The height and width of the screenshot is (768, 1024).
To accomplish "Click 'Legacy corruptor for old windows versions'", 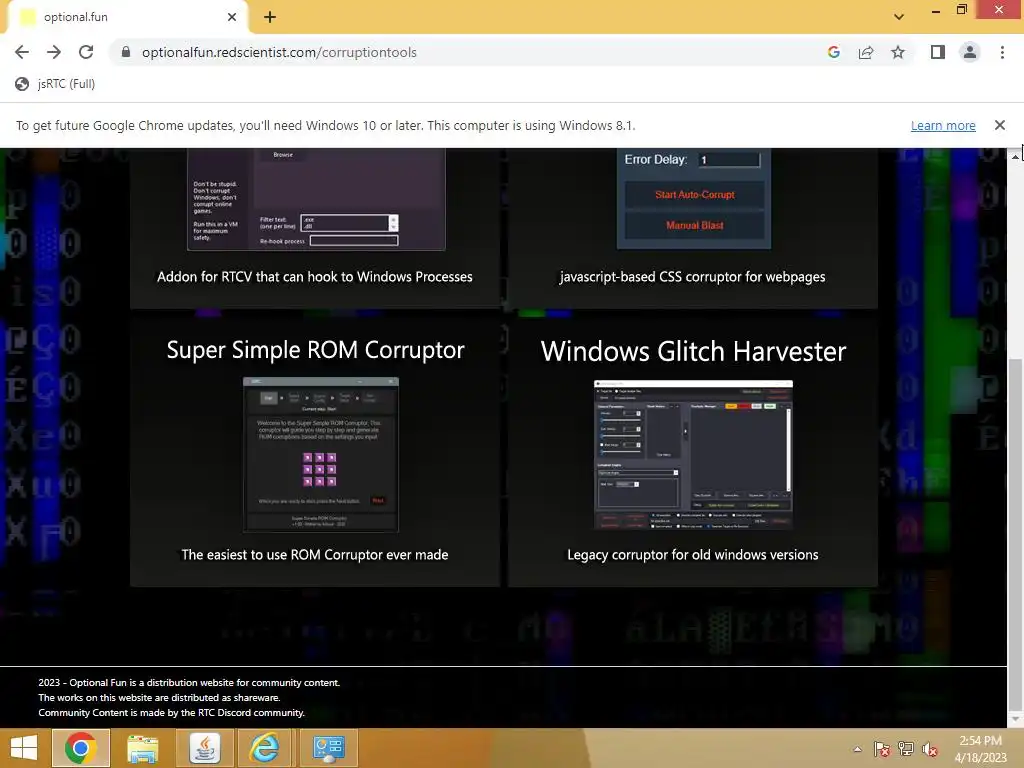I will pos(692,554).
